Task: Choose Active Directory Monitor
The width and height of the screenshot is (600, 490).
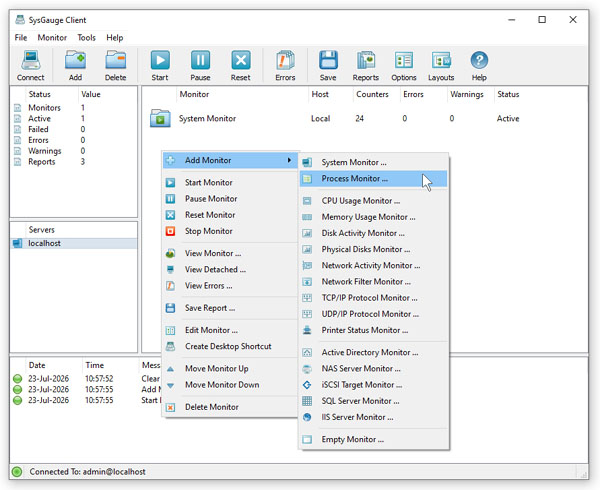Action: pos(373,352)
